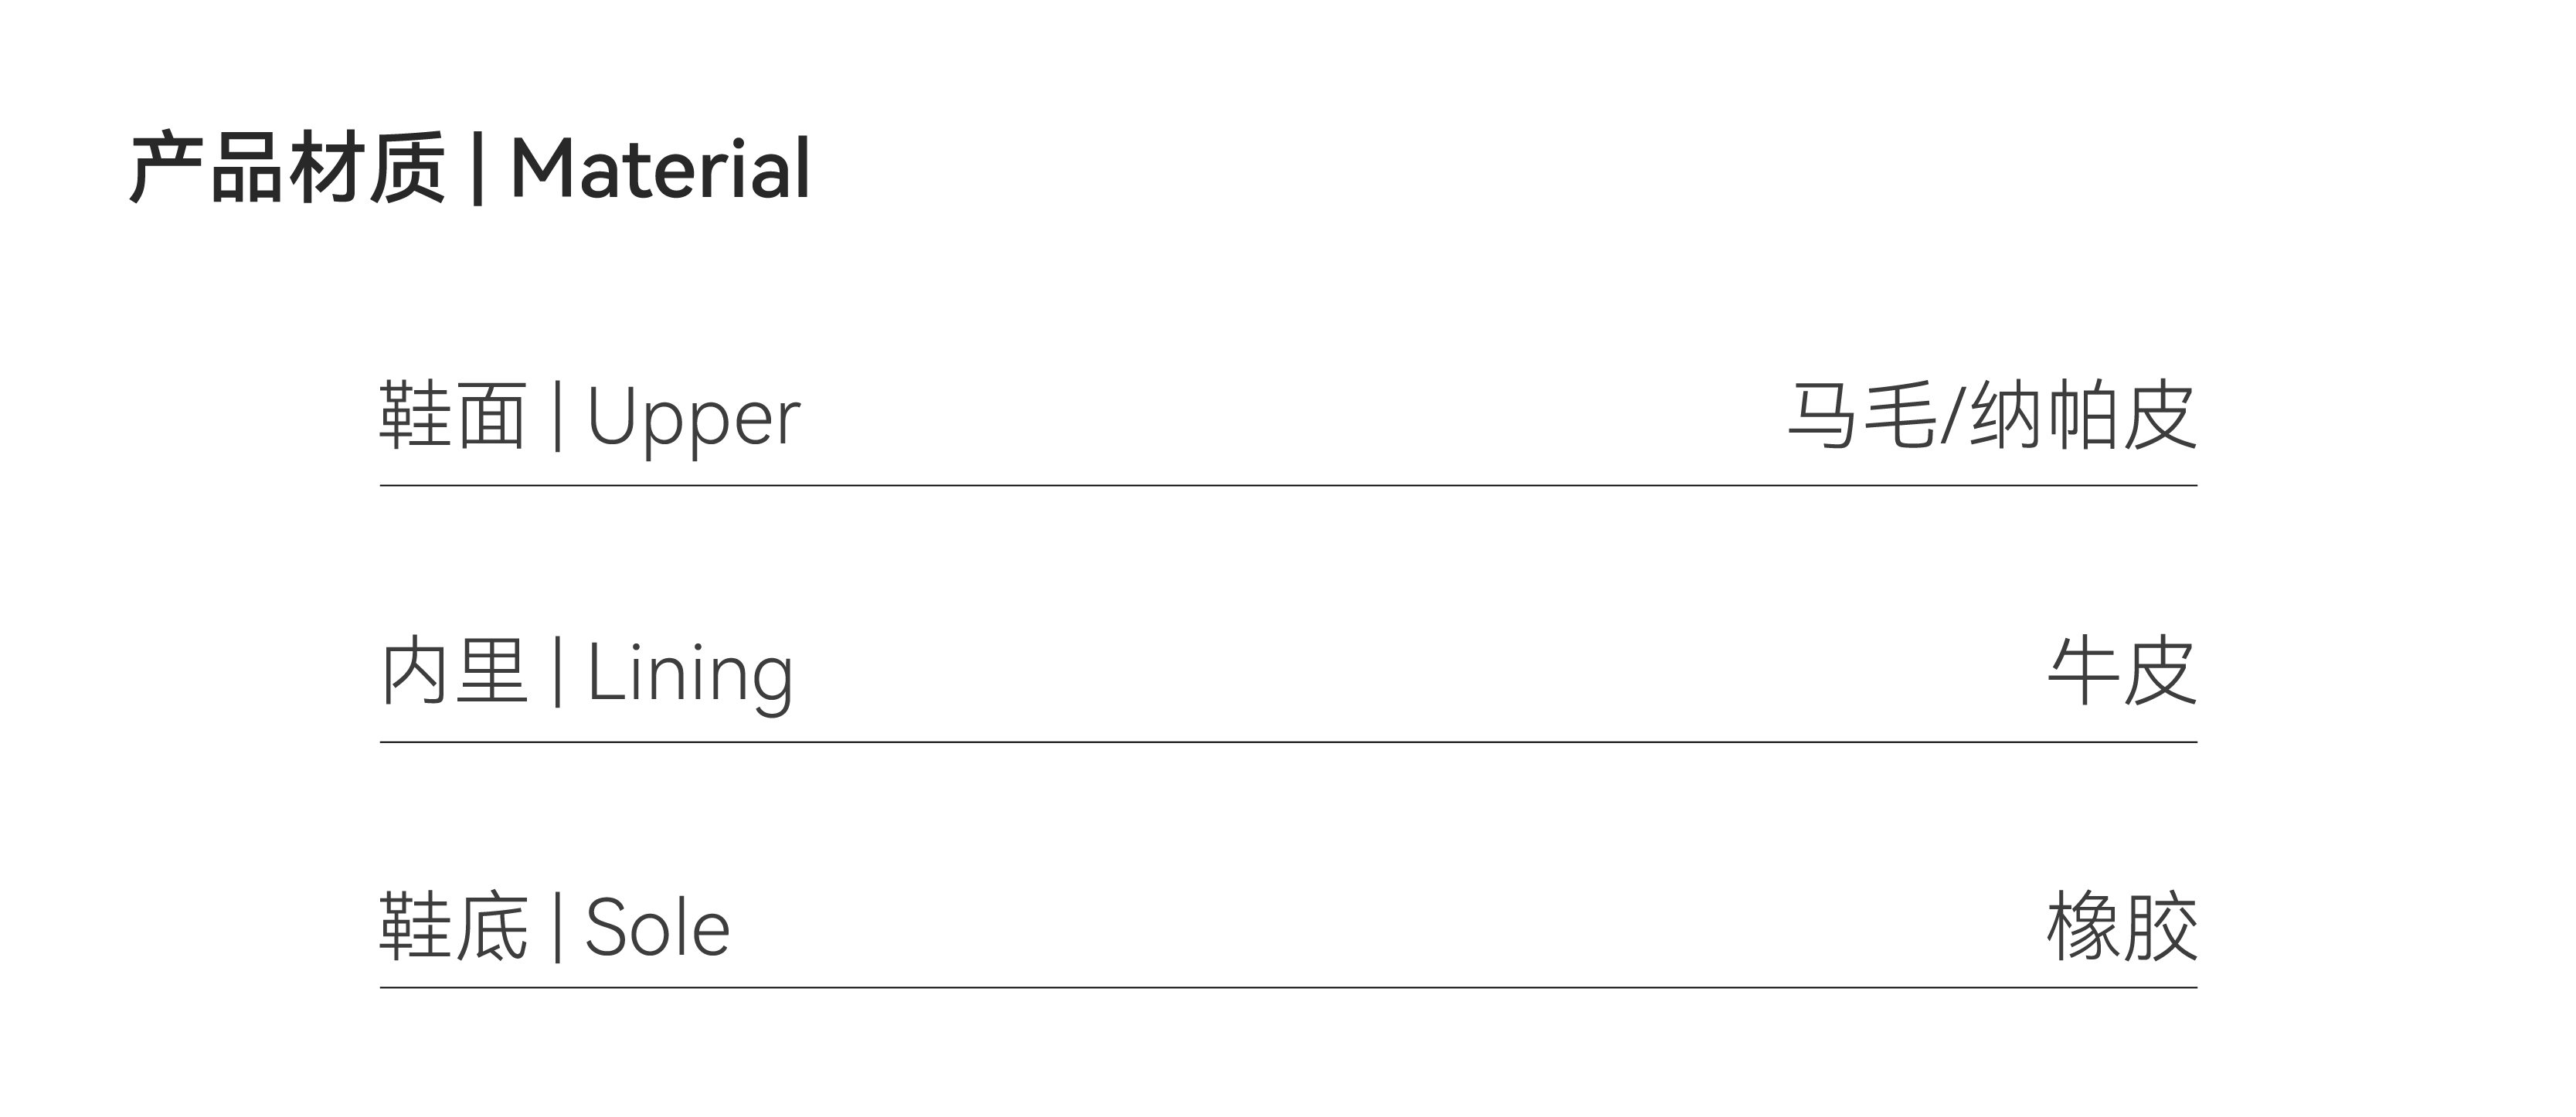Select the 鞋面 label text

tap(453, 416)
